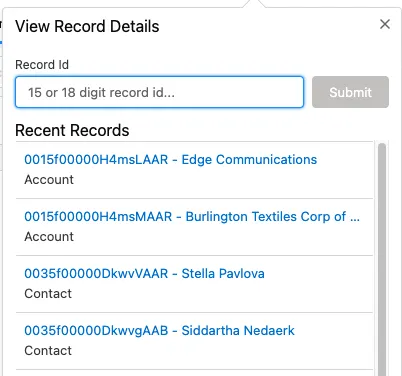
Task: Click the 0015f00000H4msLAAR record ID text
Action: [x=96, y=160]
